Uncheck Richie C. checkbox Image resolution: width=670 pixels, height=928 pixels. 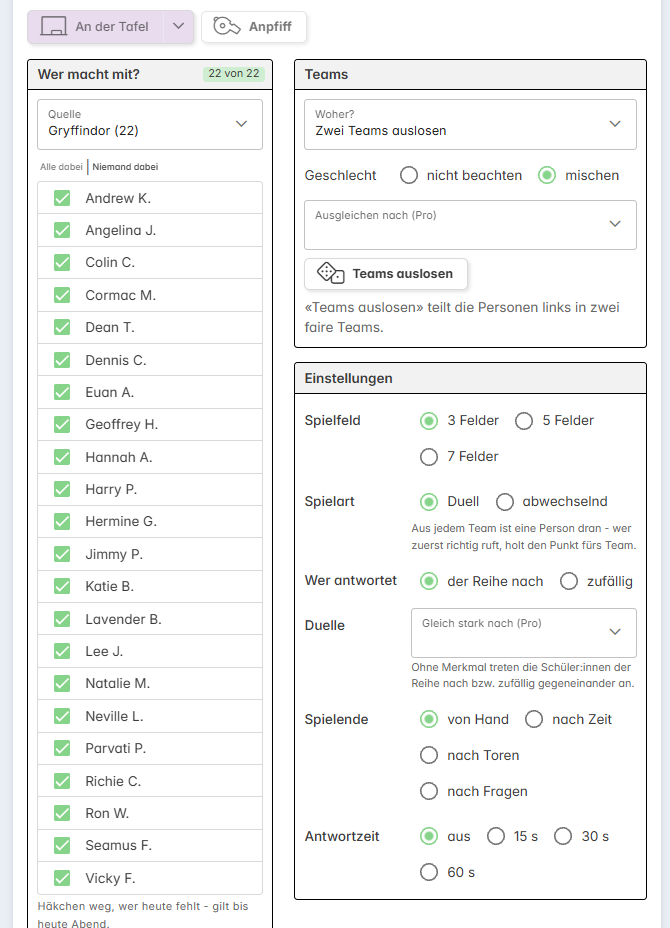point(62,781)
